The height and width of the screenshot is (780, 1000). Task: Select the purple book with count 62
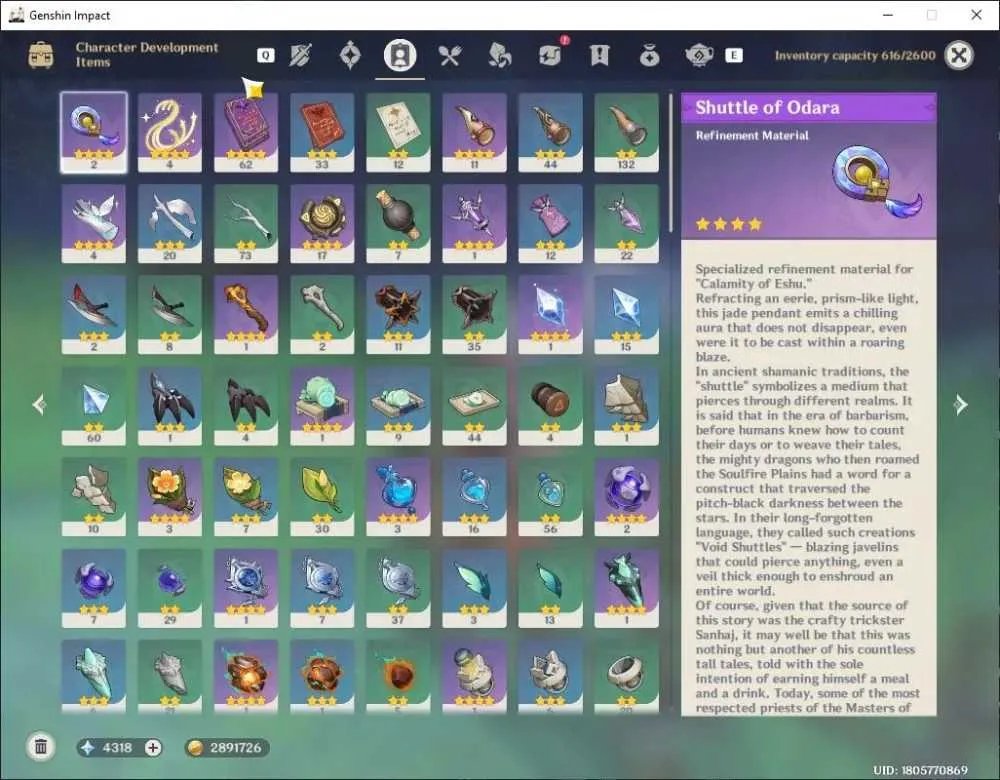pyautogui.click(x=246, y=133)
